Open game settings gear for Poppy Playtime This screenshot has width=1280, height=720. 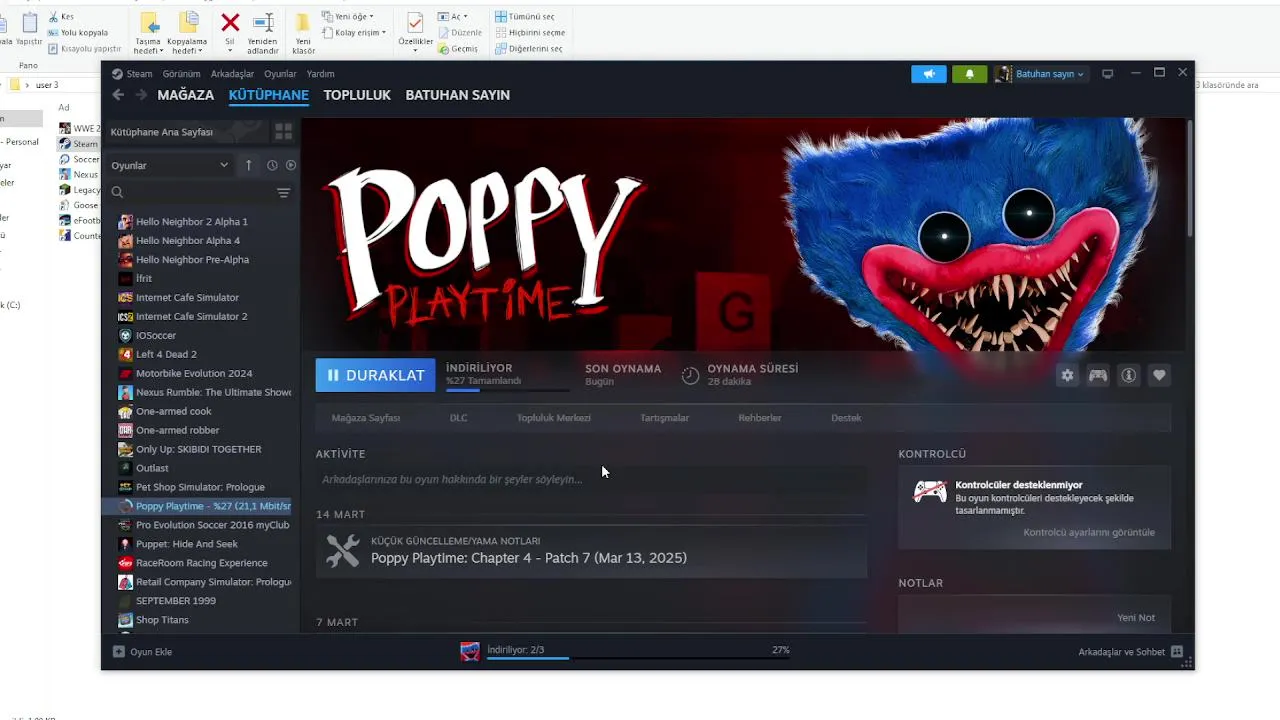(x=1067, y=375)
